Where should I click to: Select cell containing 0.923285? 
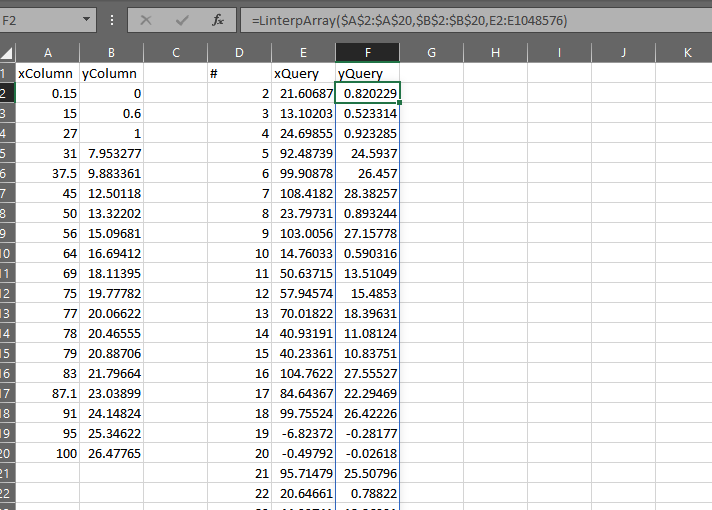(367, 133)
